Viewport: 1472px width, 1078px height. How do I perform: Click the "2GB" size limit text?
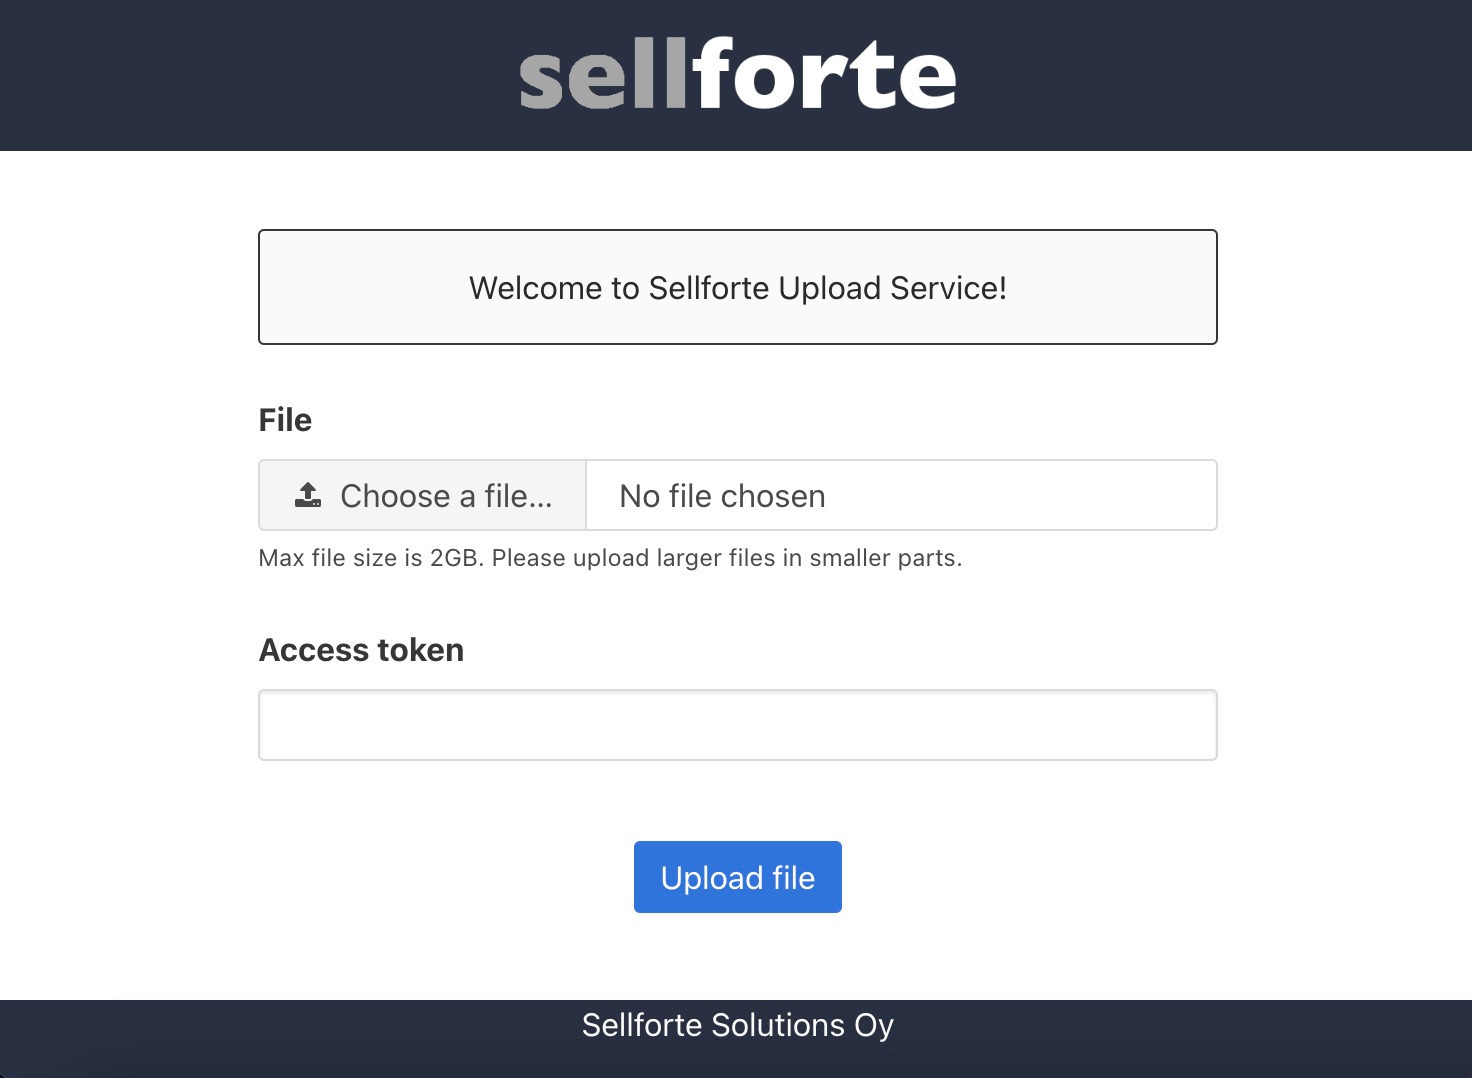click(x=455, y=558)
